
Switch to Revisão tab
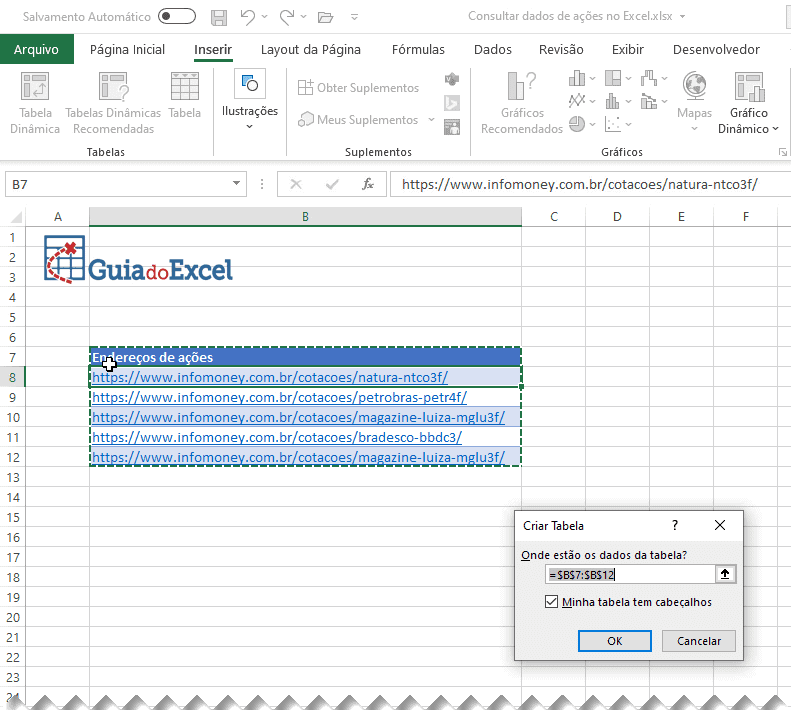coord(561,49)
